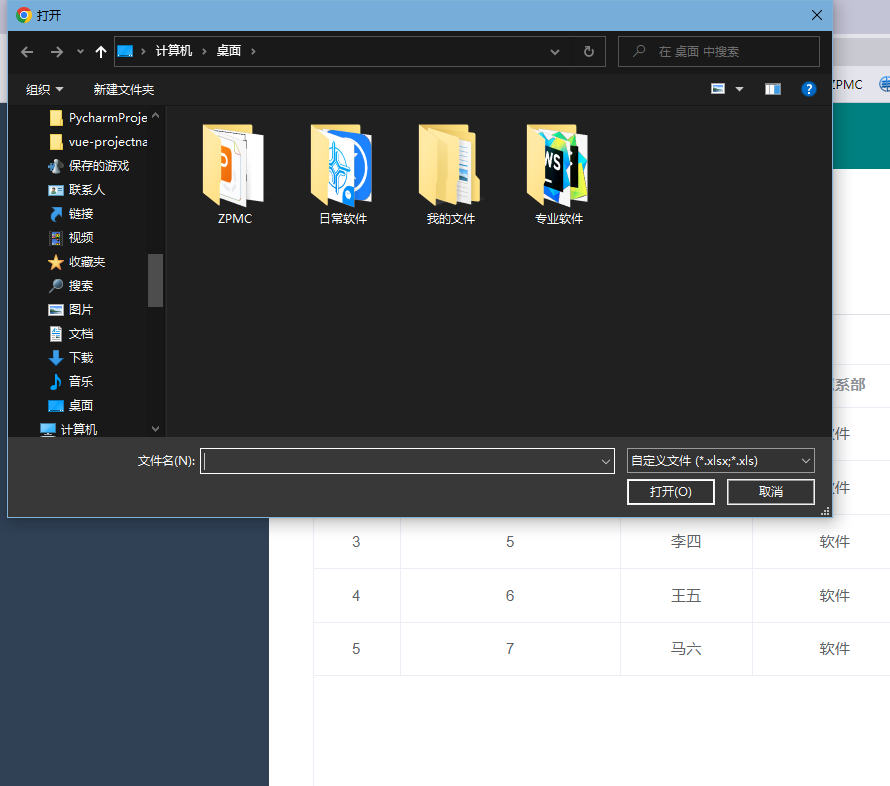Open 链接 in sidebar
Image resolution: width=890 pixels, height=786 pixels.
71,214
